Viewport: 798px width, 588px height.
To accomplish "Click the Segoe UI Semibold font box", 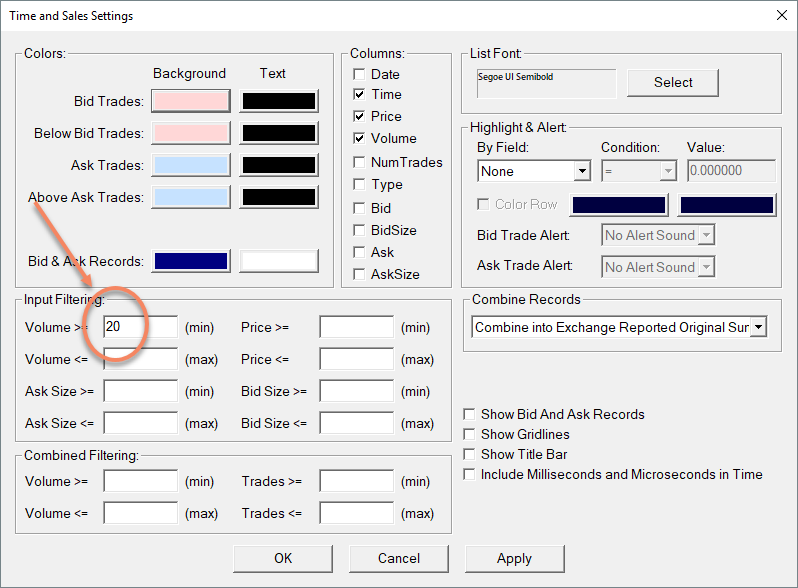I will (x=546, y=83).
